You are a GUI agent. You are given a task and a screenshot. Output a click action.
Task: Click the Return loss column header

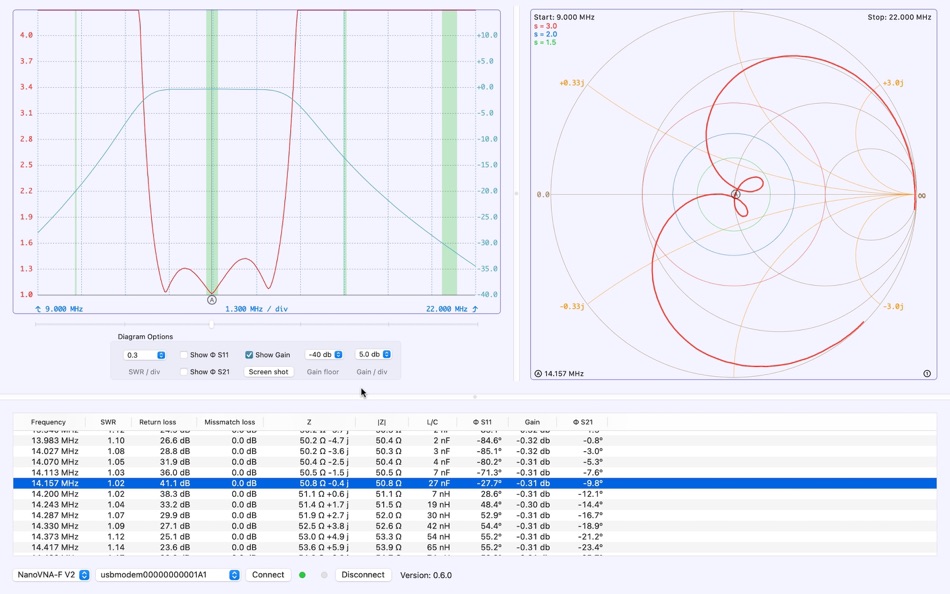[158, 422]
